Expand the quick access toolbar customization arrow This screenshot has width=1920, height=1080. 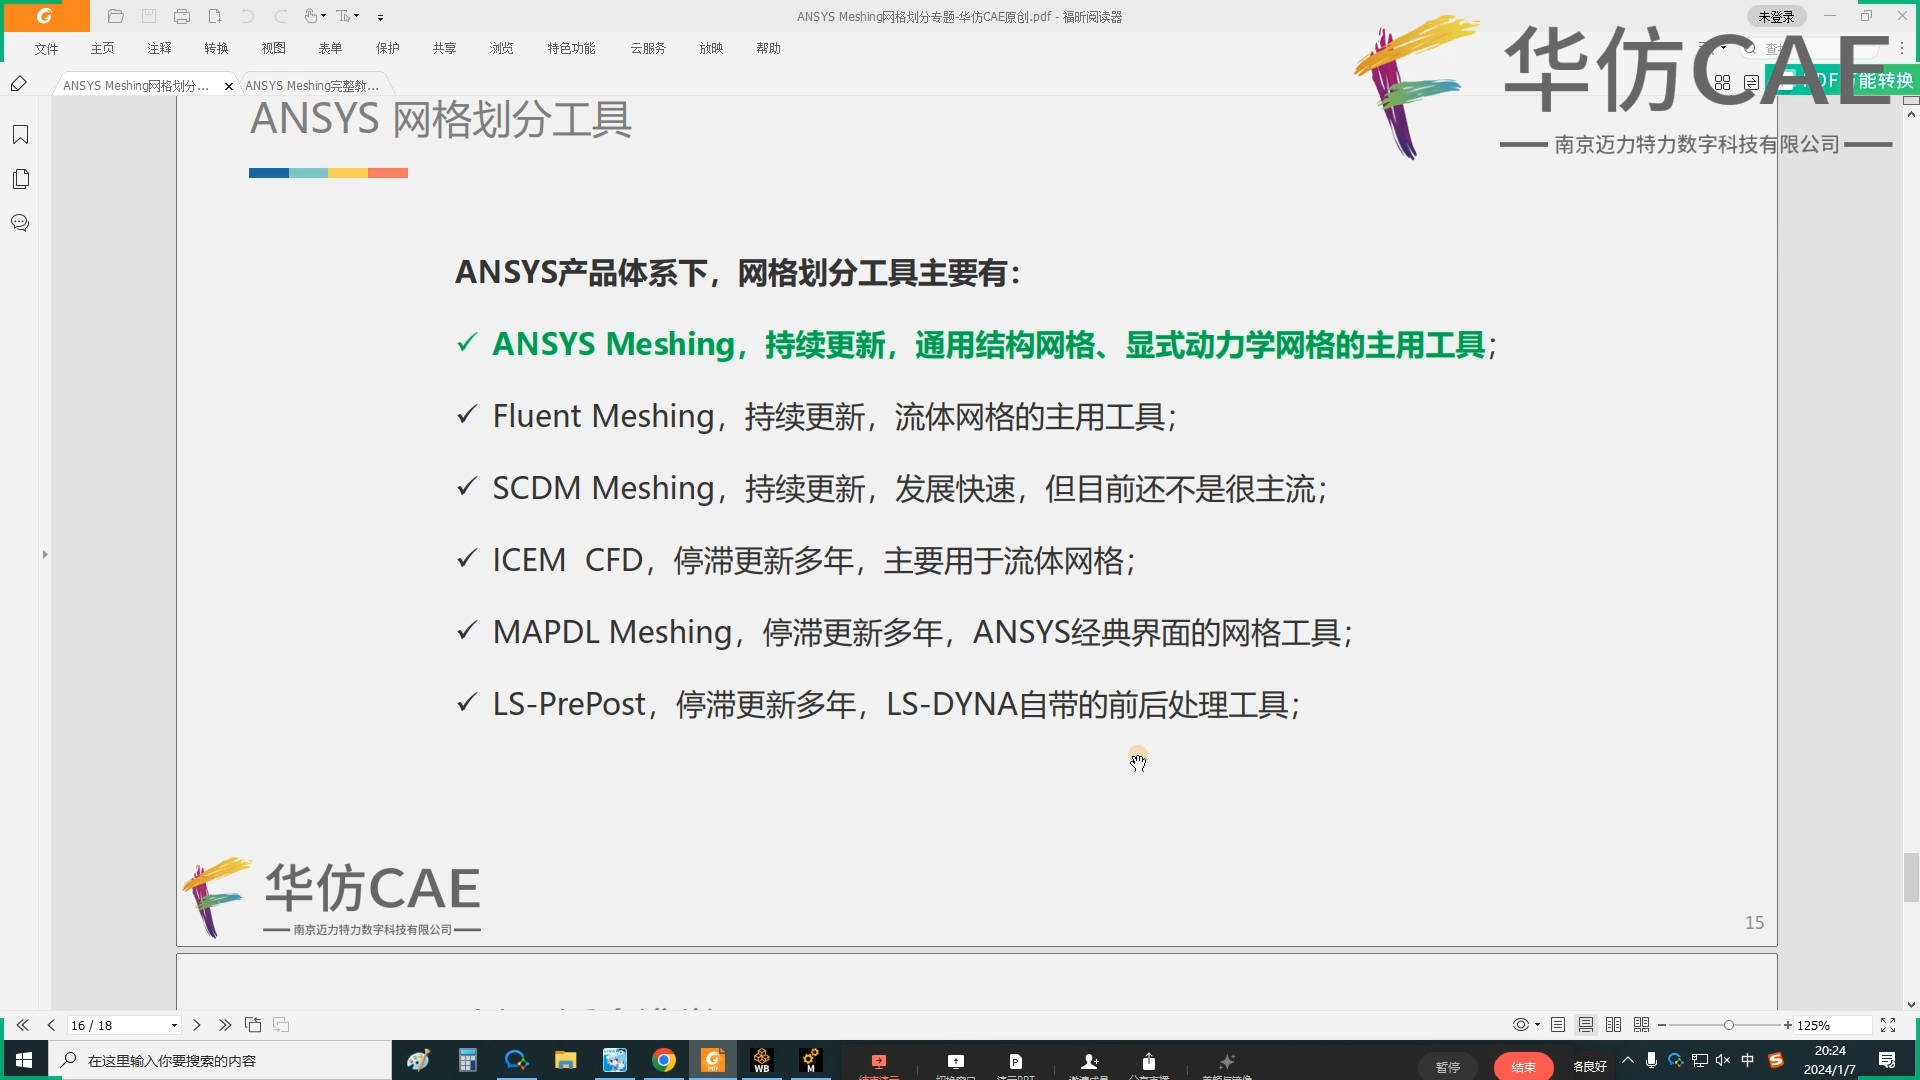tap(381, 17)
